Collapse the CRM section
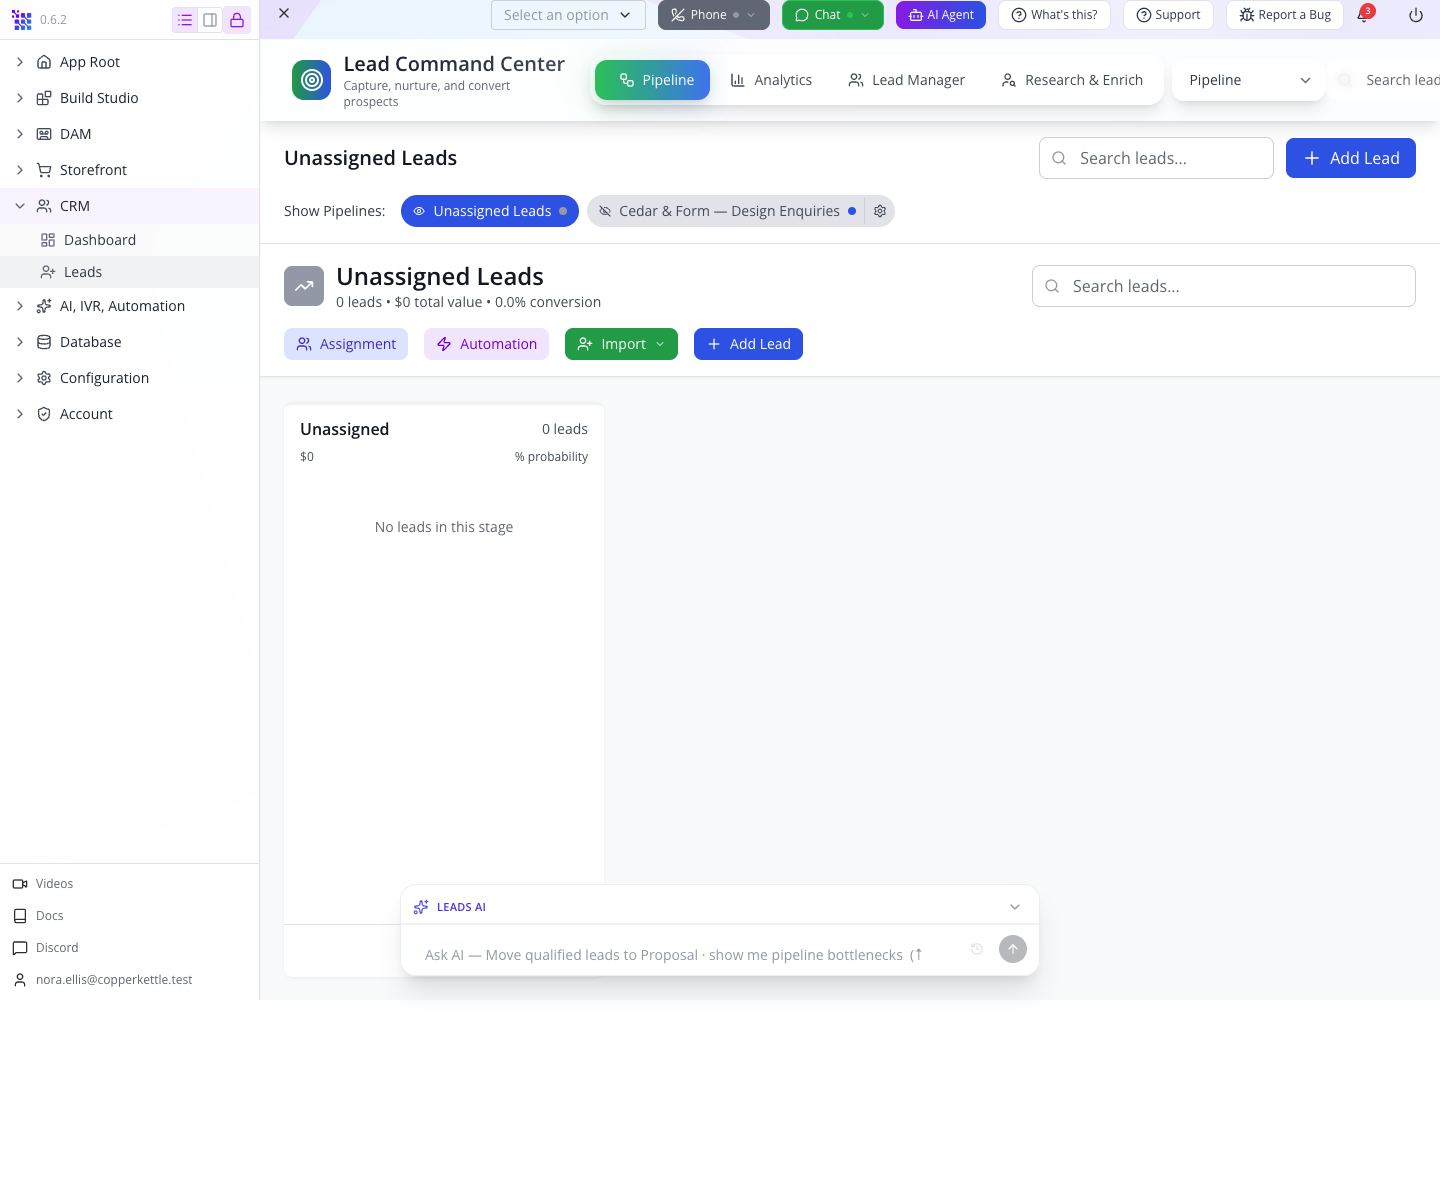Viewport: 1440px width, 1200px height. point(20,206)
